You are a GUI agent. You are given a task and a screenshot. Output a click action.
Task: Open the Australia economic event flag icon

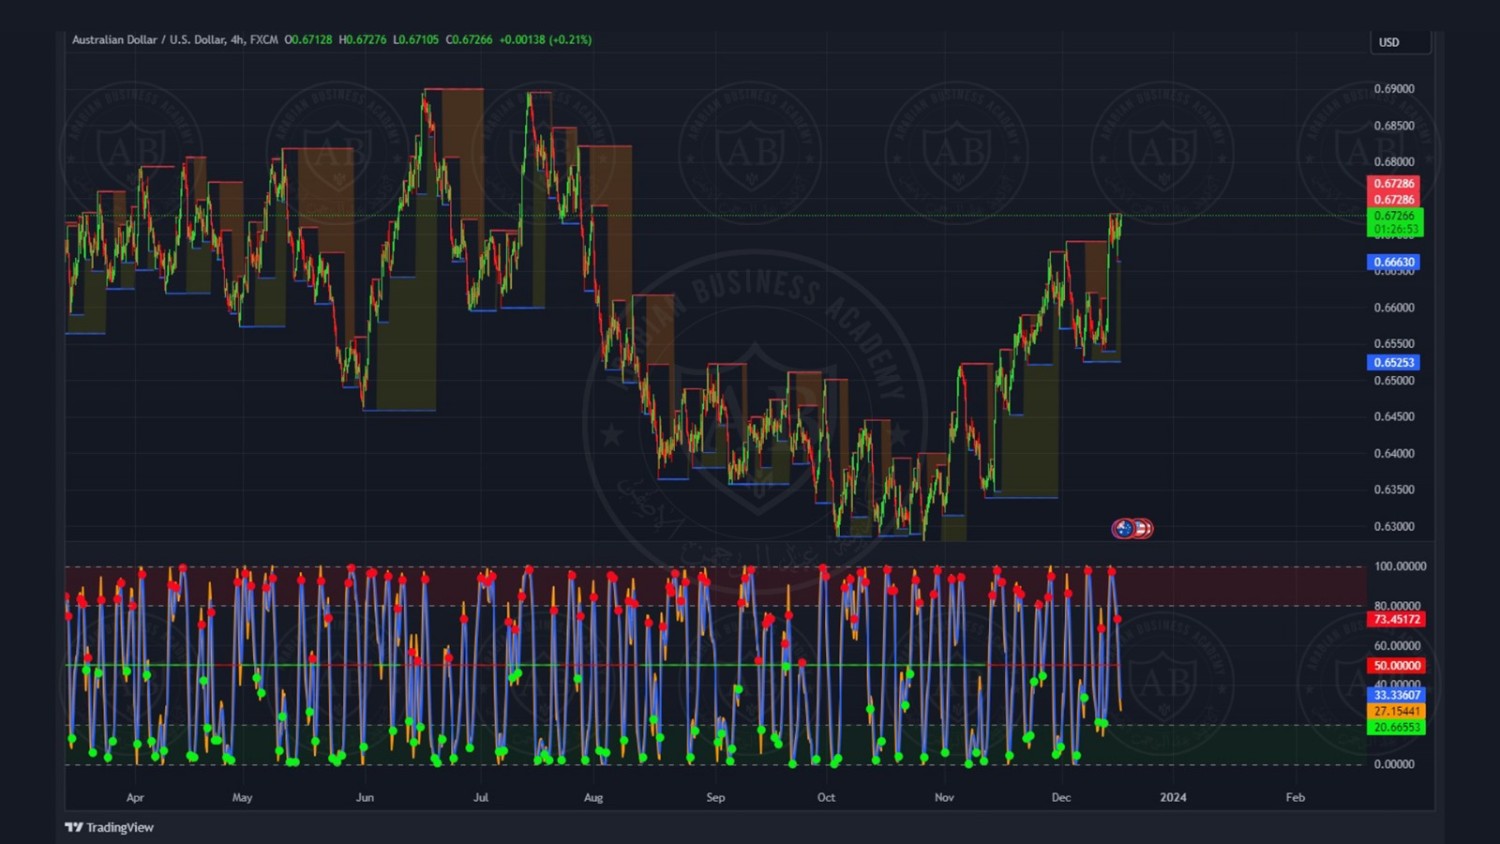[x=1124, y=528]
